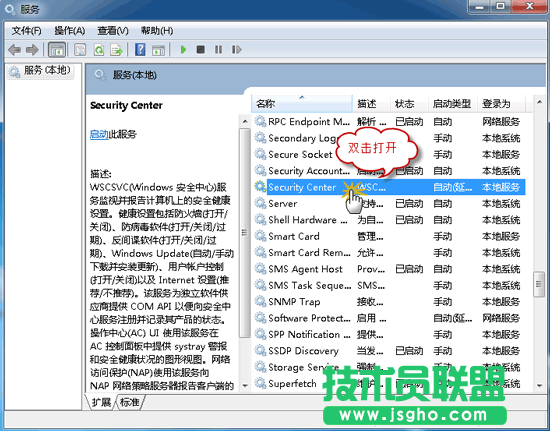Click the Back arrow toolbar icon
Viewport: 550px width, 431px height.
[14, 50]
